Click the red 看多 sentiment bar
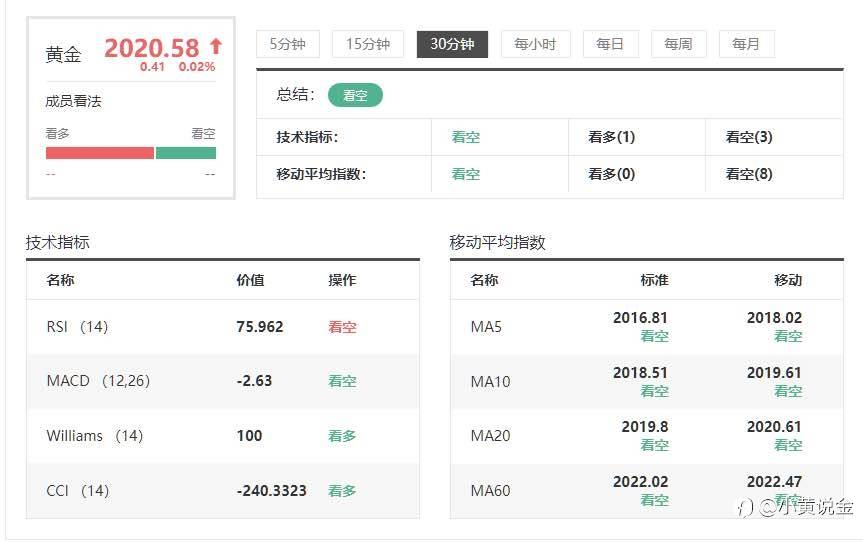Screen dimensions: 863x542 (100, 153)
